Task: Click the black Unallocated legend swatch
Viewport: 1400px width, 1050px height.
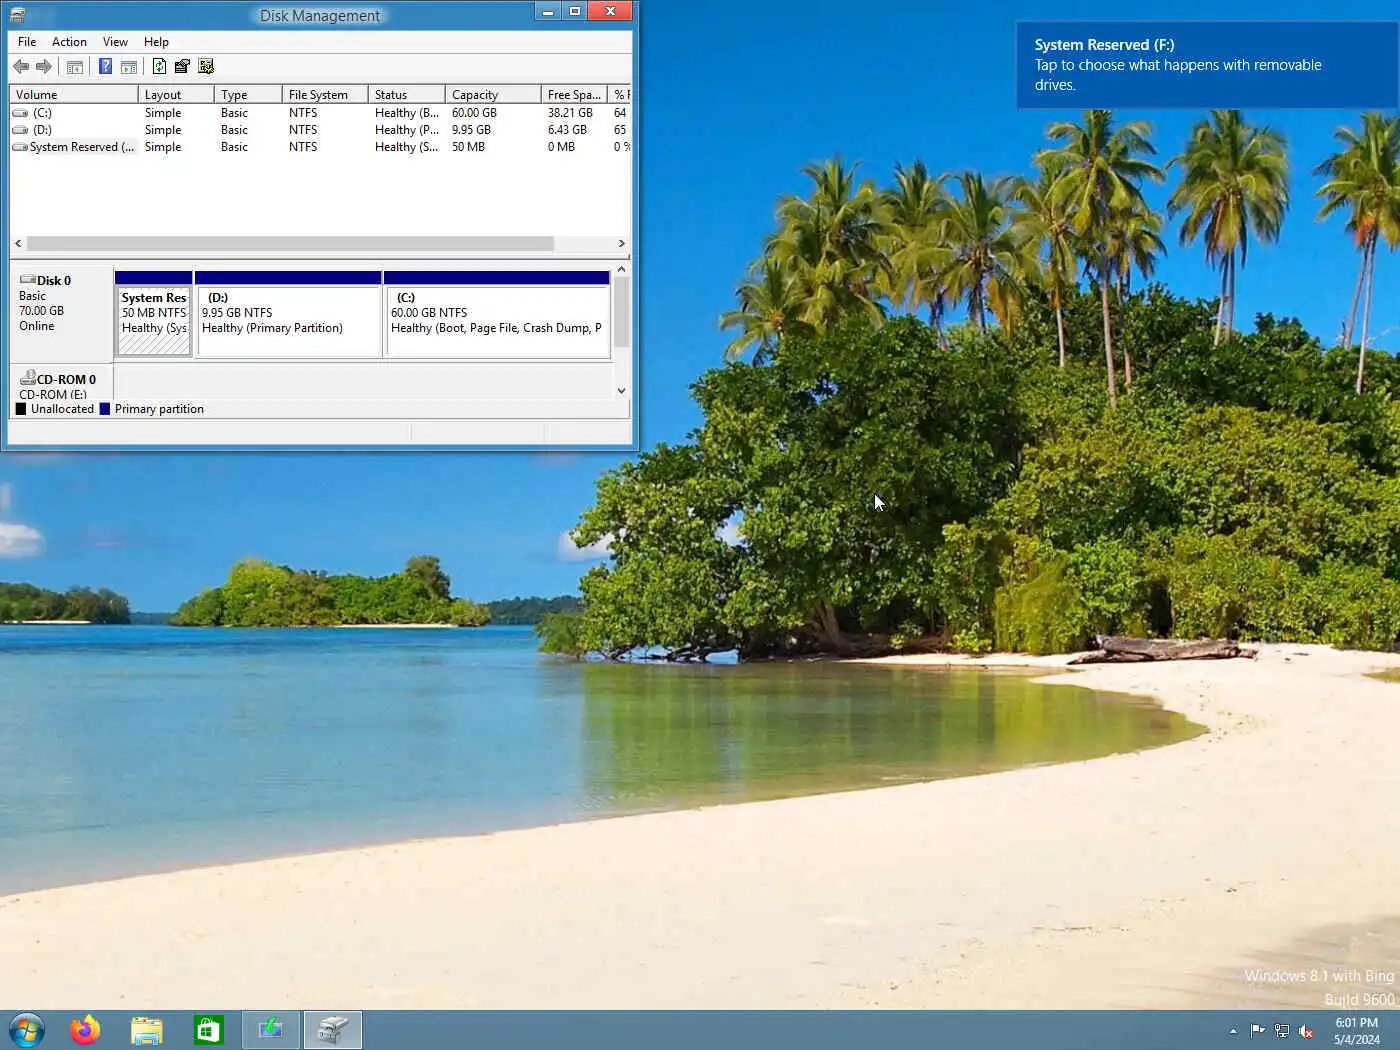Action: (x=21, y=409)
